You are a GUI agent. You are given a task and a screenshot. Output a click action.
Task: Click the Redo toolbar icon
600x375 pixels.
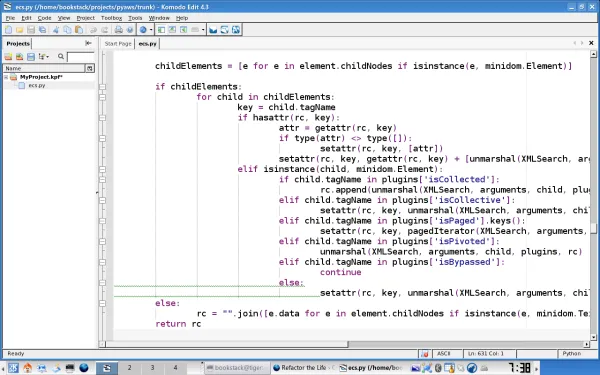point(104,30)
